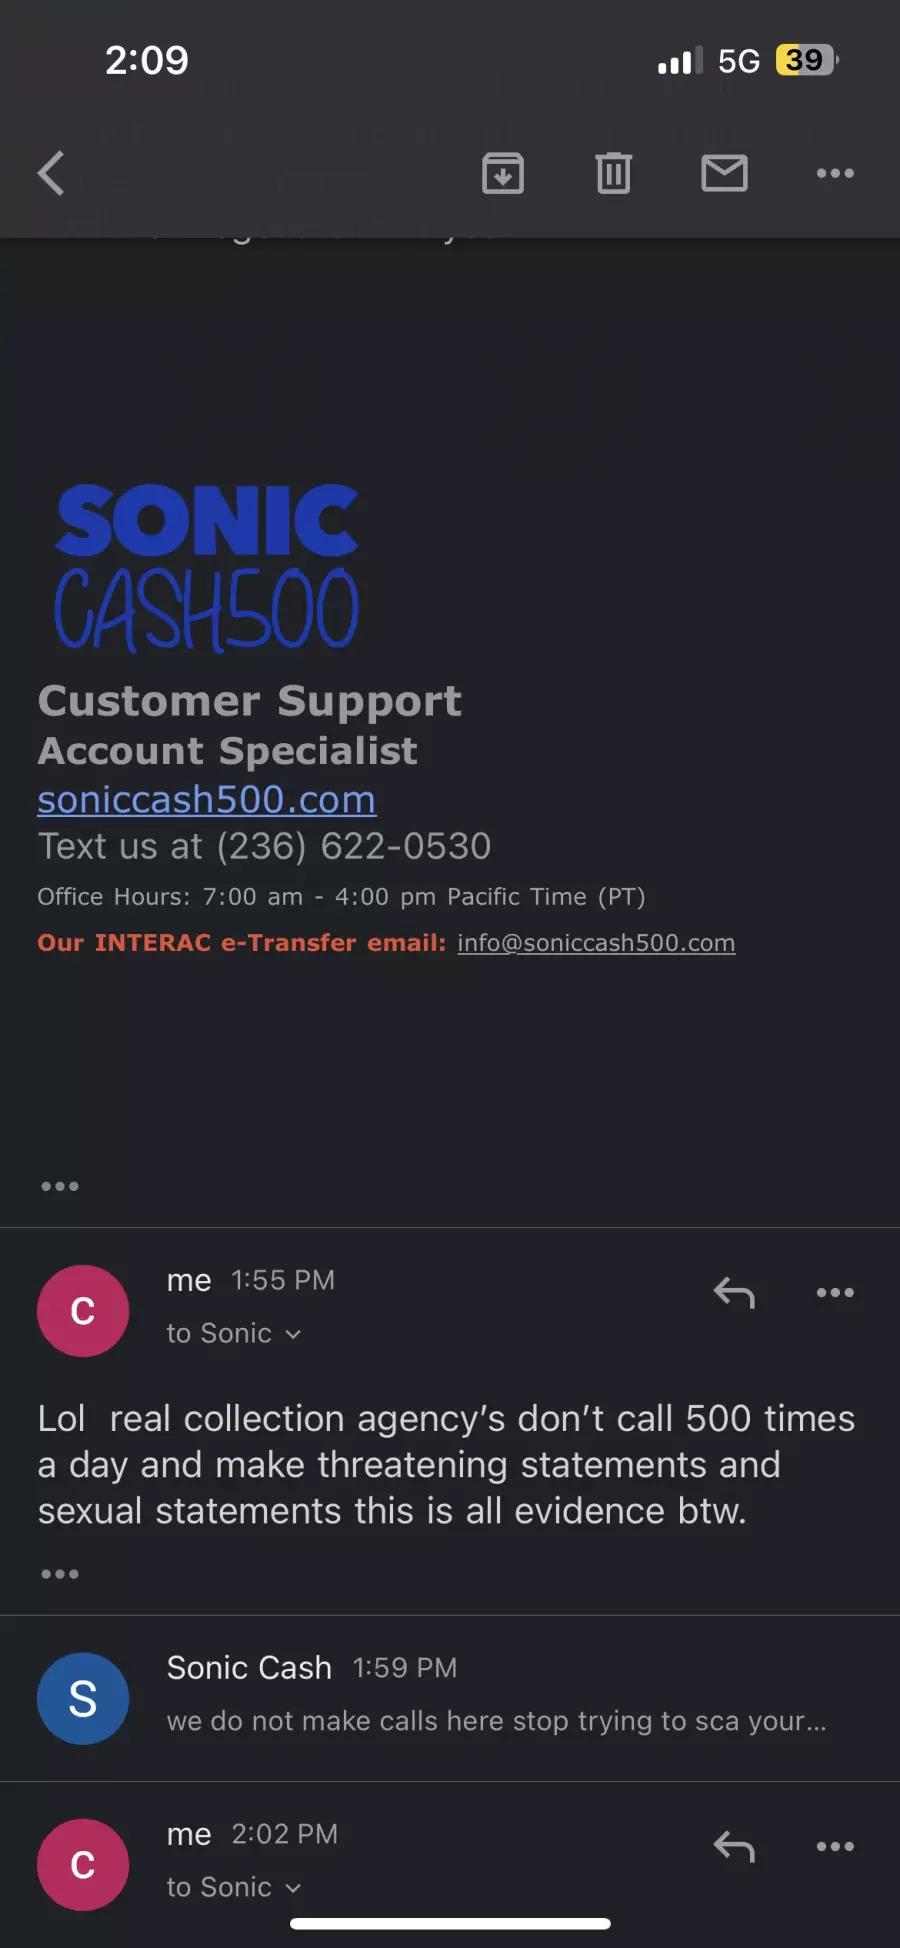Archive this email conversation

pos(503,173)
